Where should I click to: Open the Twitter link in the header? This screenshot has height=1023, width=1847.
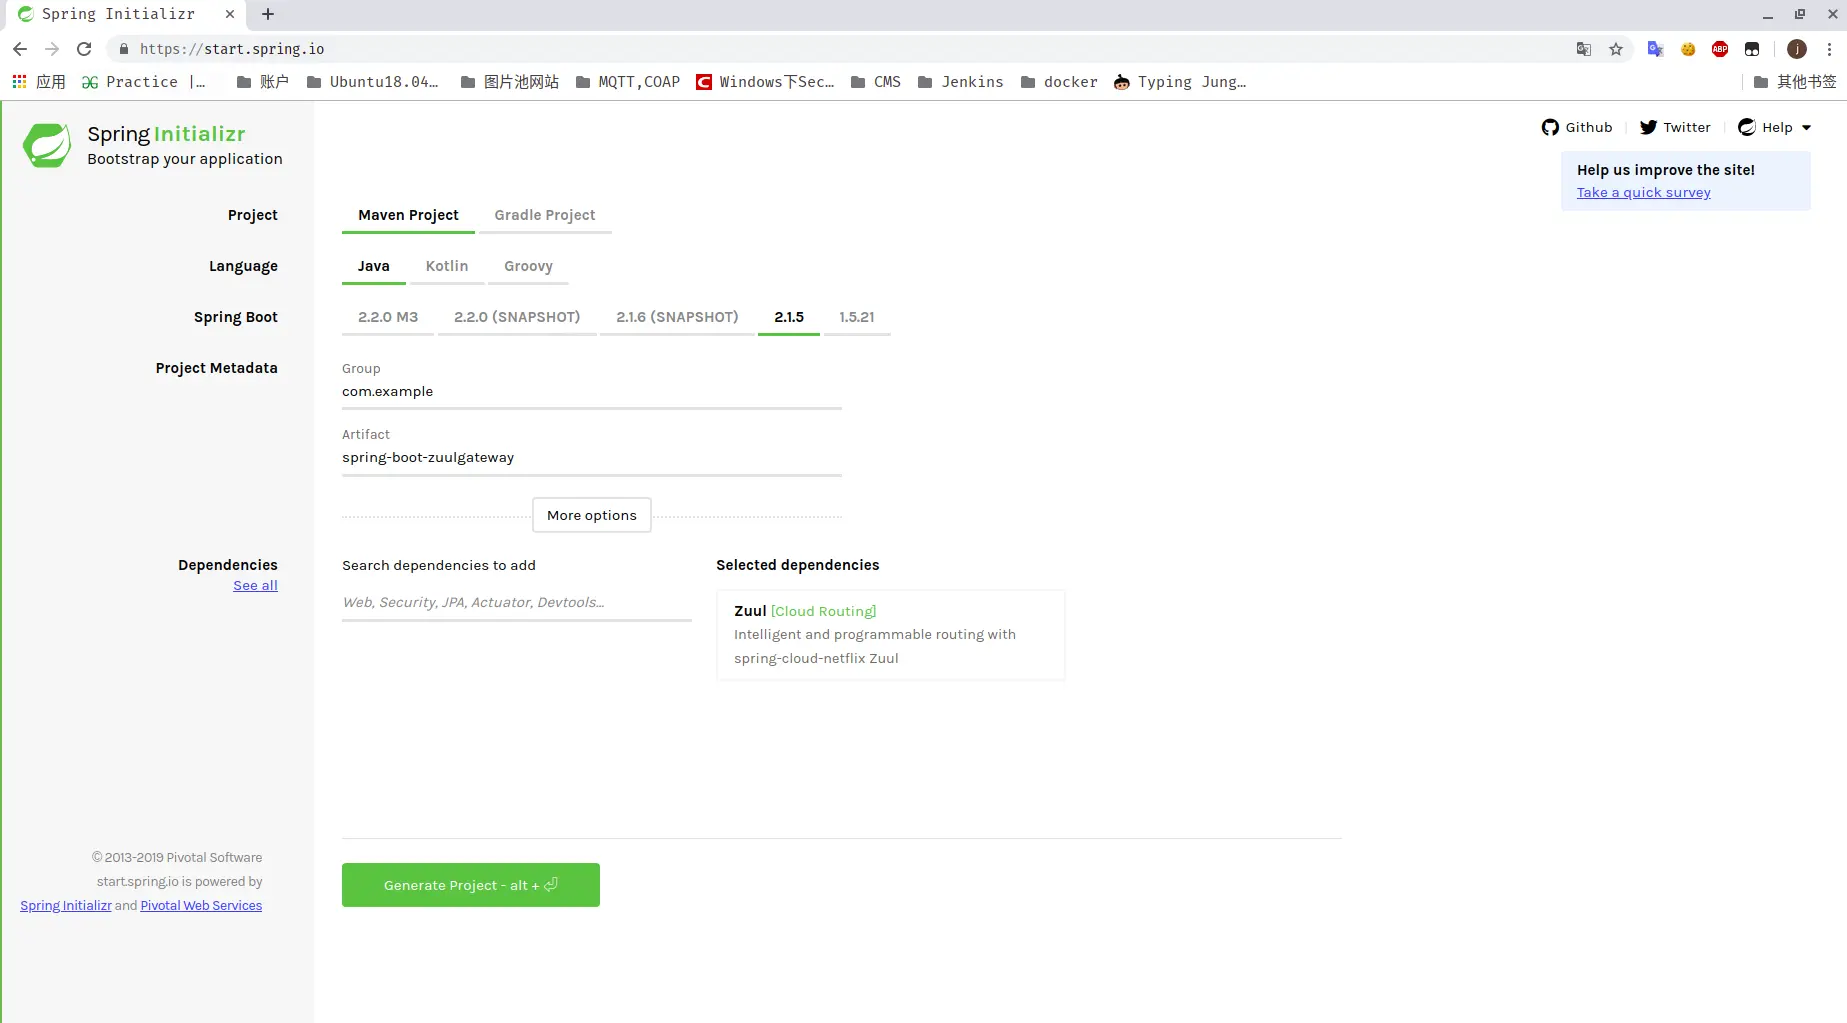coord(1675,127)
